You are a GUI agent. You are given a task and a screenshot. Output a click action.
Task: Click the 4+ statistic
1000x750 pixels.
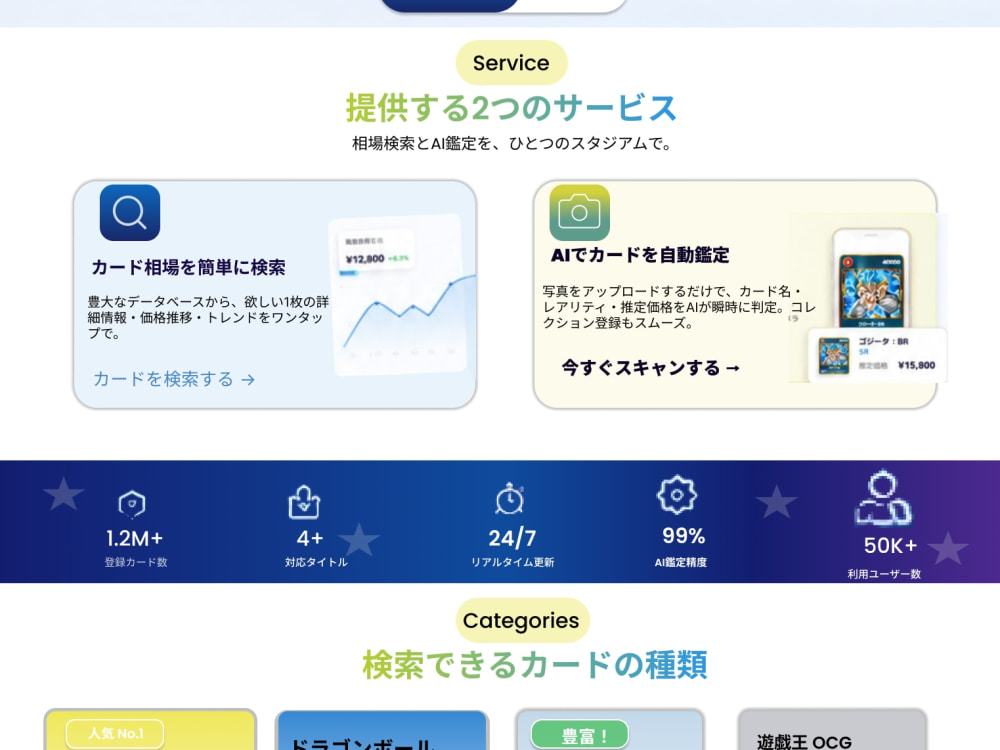coord(310,538)
